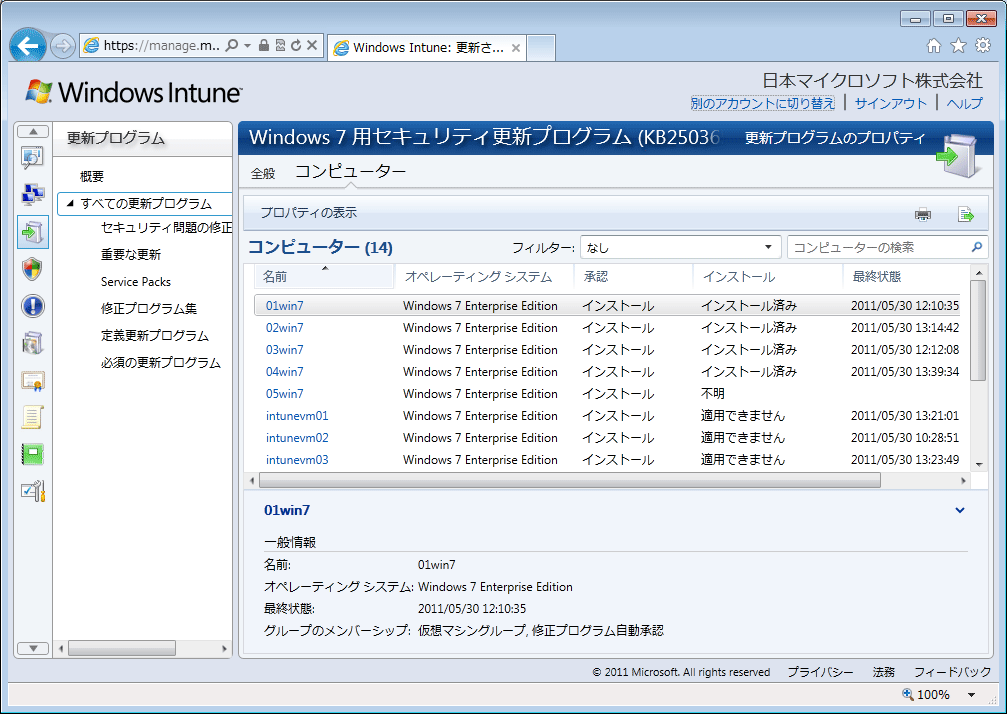Open the Reports green icon in sidebar
Viewport: 1007px width, 714px height.
point(32,455)
